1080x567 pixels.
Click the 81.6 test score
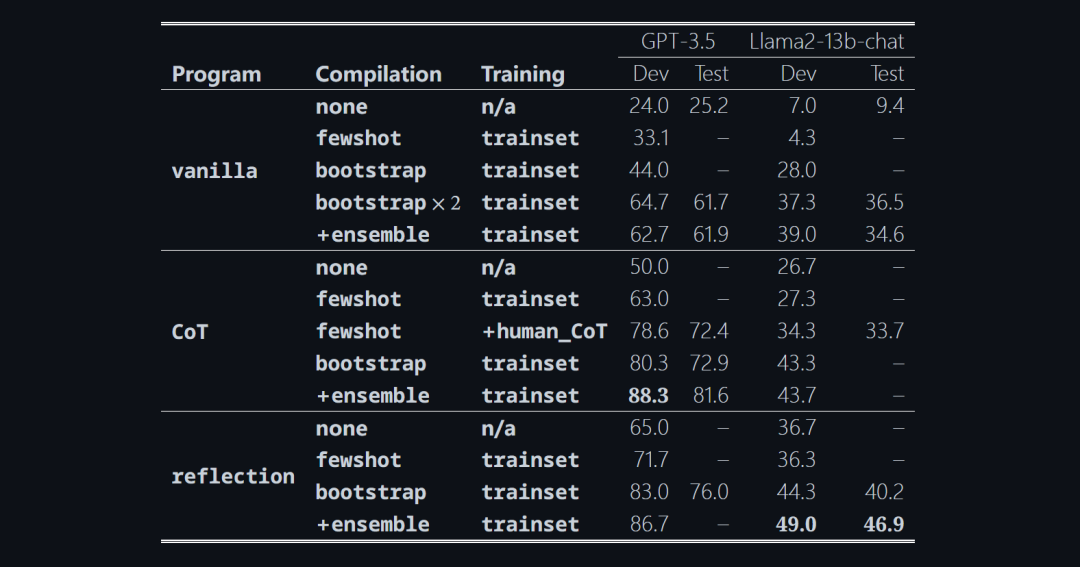coord(710,395)
